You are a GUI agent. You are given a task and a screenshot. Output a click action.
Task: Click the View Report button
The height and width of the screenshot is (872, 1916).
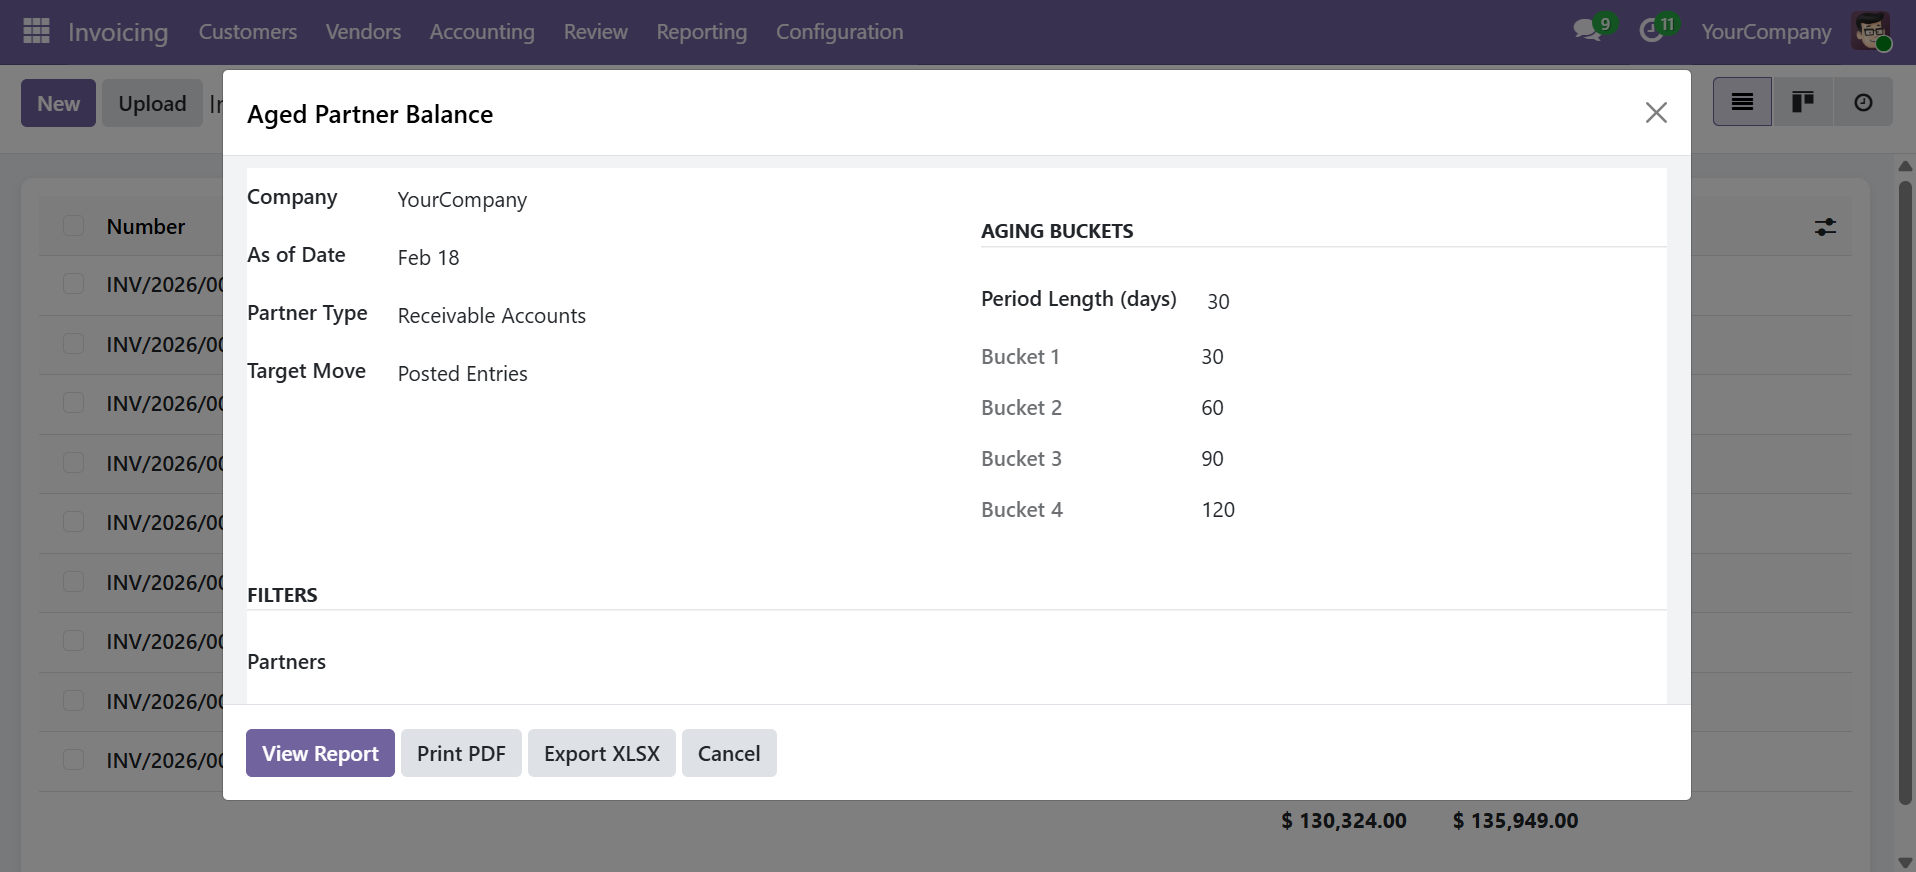point(320,753)
